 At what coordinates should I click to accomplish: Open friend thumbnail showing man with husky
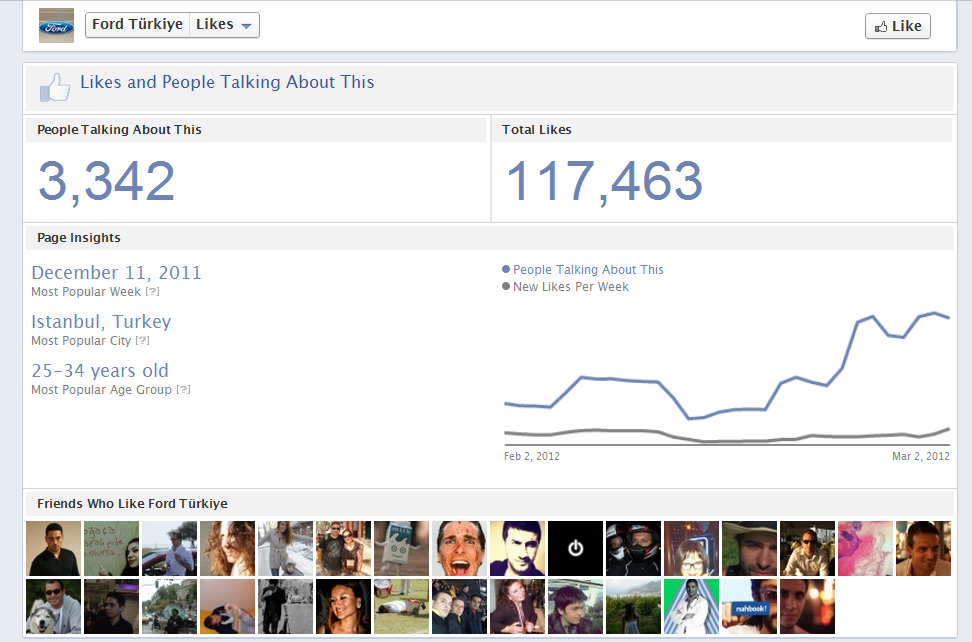click(x=53, y=606)
